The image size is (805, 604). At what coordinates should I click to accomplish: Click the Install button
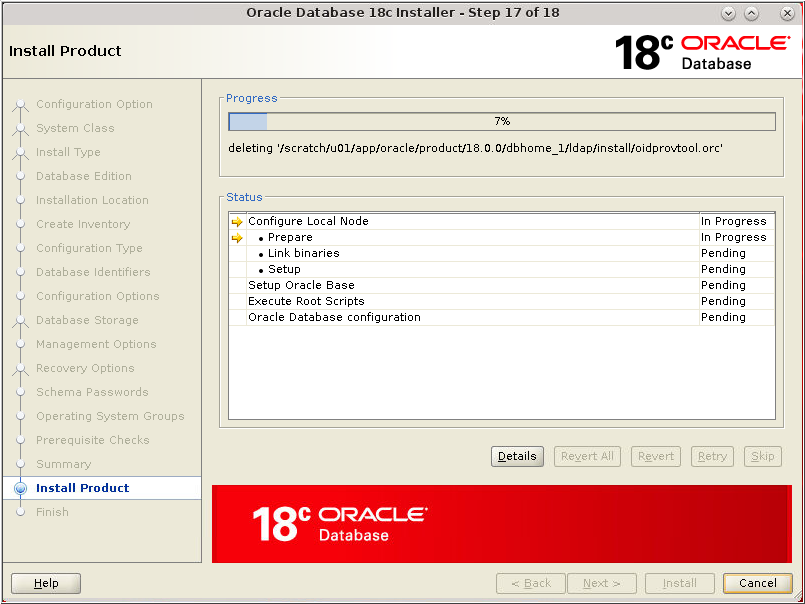click(680, 583)
